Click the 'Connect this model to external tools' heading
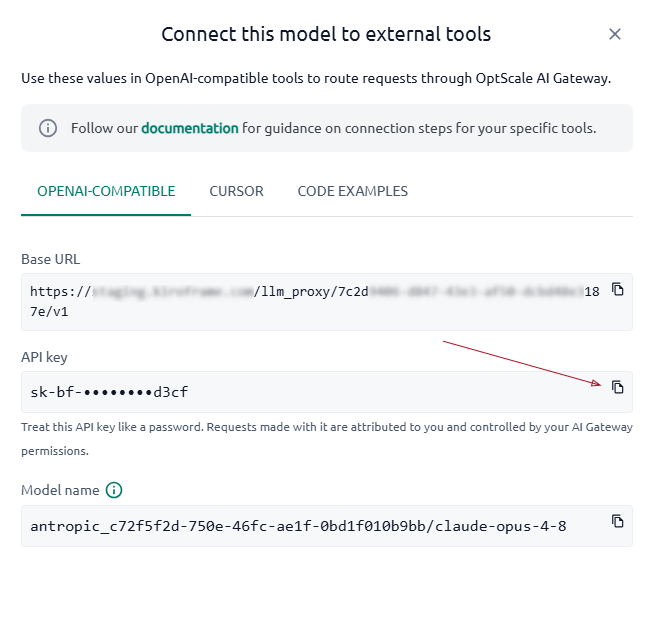Image resolution: width=651 pixels, height=620 pixels. pyautogui.click(x=326, y=34)
